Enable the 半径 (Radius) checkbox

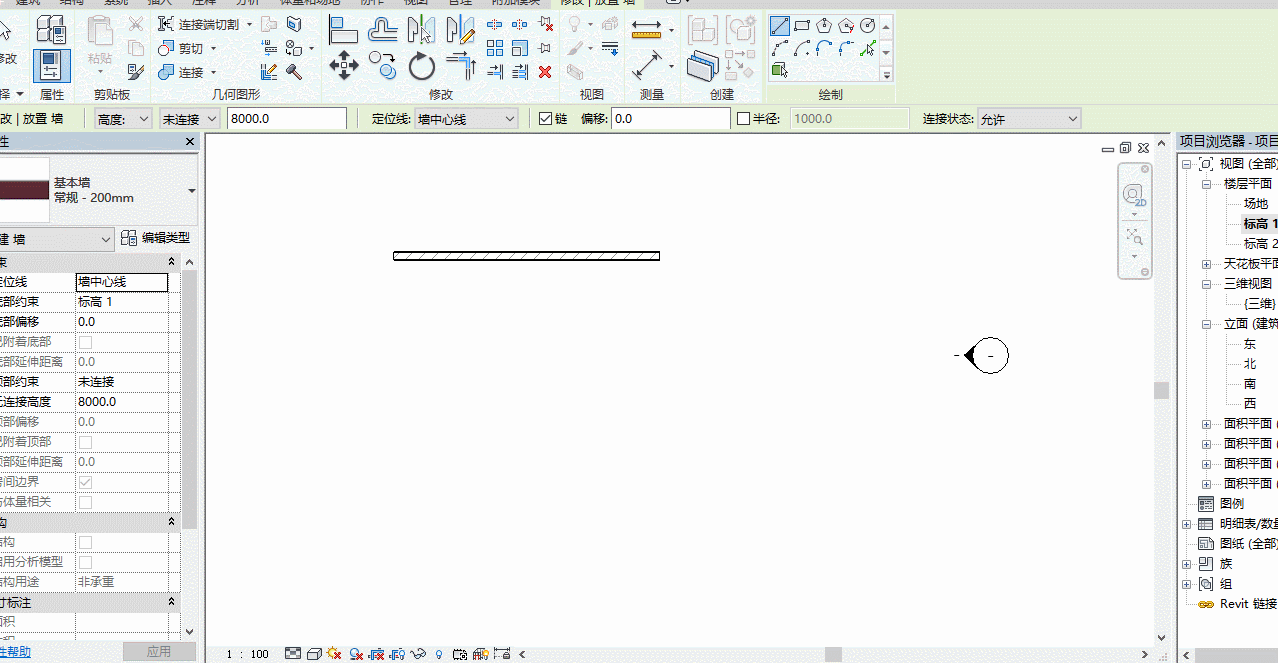pyautogui.click(x=743, y=118)
